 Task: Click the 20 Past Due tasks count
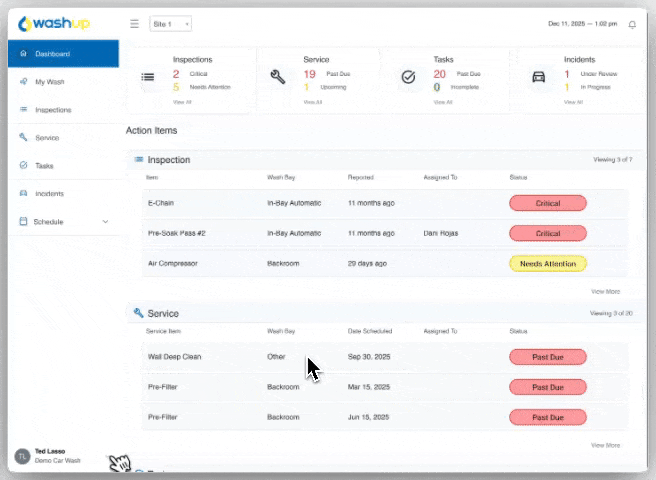click(439, 74)
